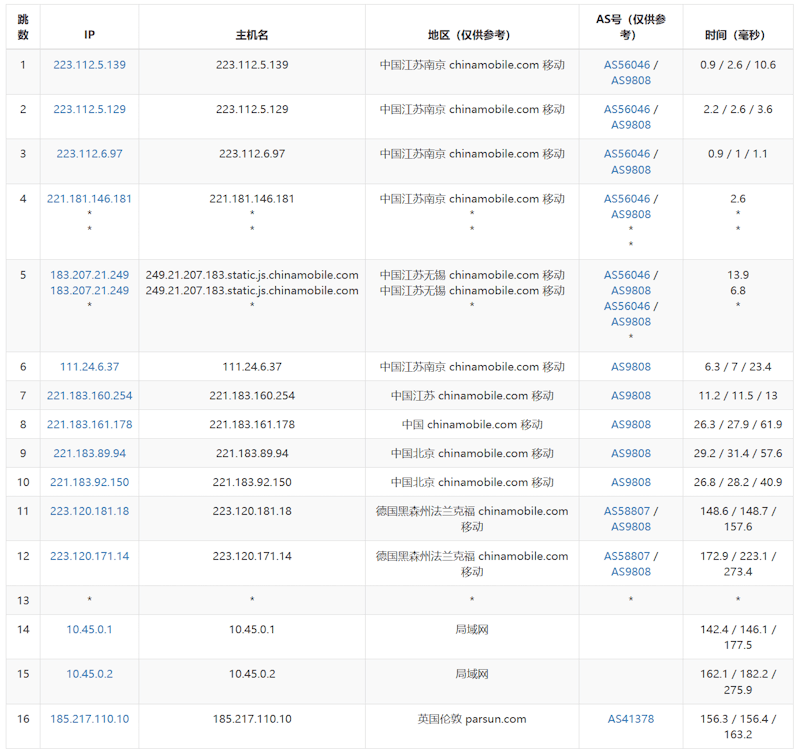Select time value 2.2 / 2.6 / 3.6
Viewport: 800px width, 754px height.
[737, 109]
